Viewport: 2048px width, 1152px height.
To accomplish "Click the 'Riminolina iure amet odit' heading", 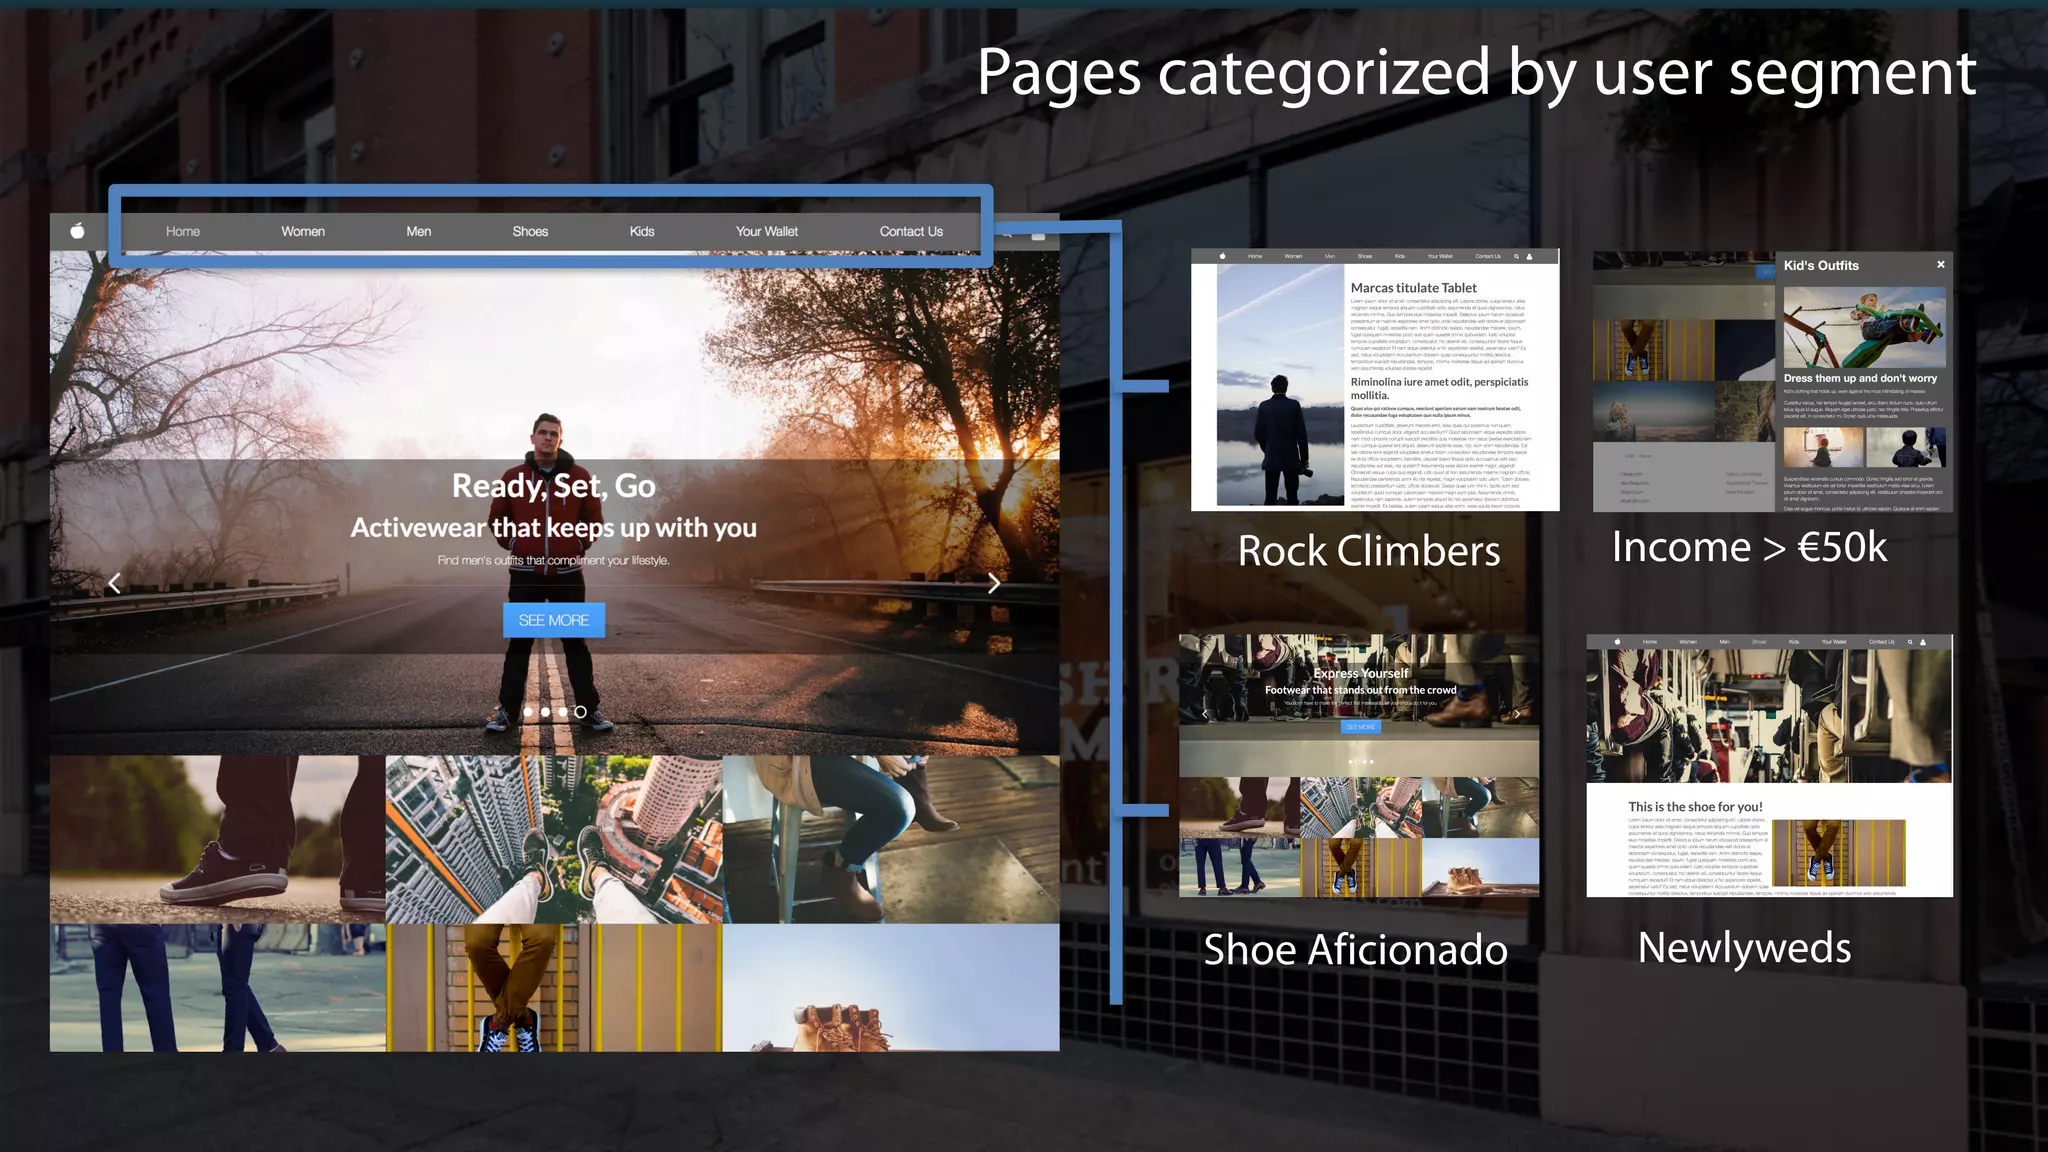I will click(x=1439, y=388).
